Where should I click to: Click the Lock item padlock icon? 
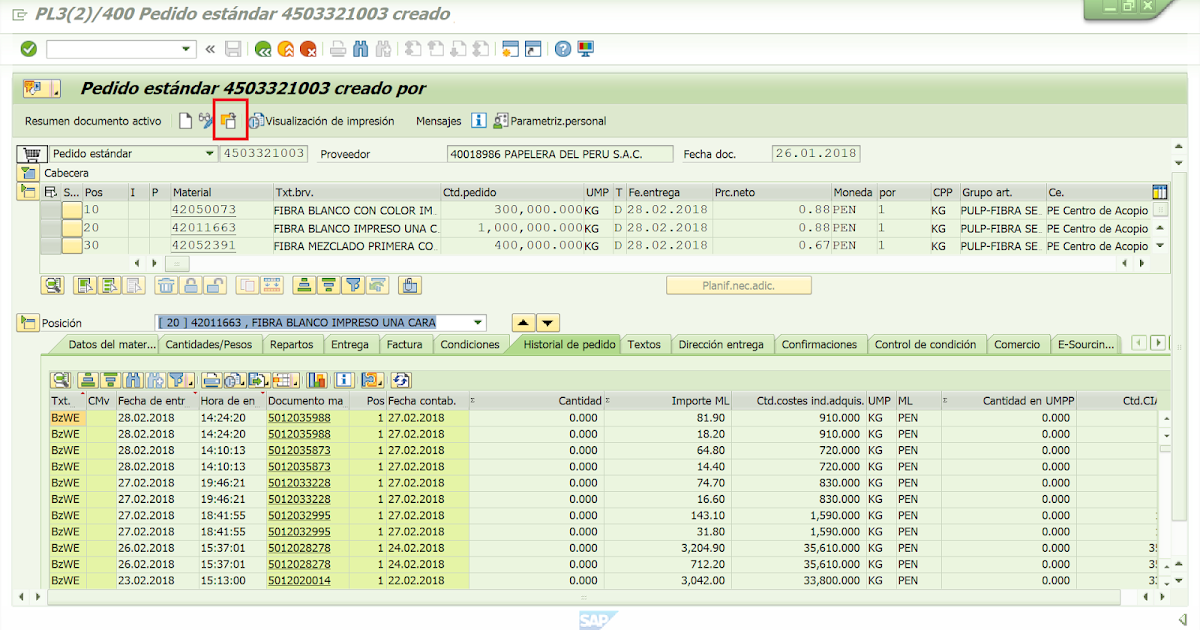click(x=190, y=285)
